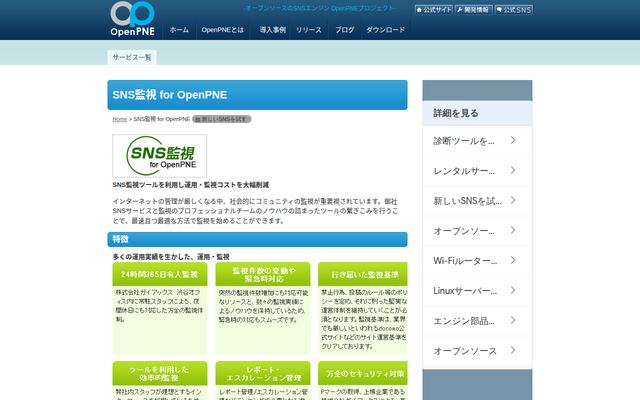This screenshot has width=640, height=400.
Task: Click the chevron beside オープンソー...
Action: click(513, 230)
